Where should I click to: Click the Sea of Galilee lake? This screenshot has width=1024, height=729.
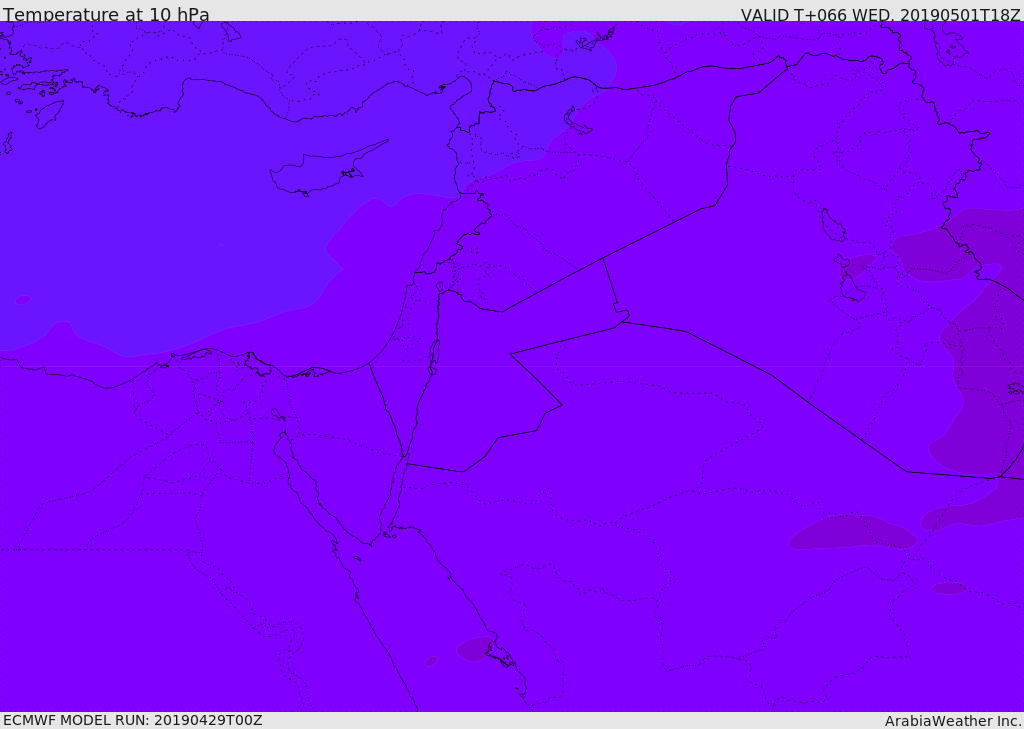tap(440, 287)
